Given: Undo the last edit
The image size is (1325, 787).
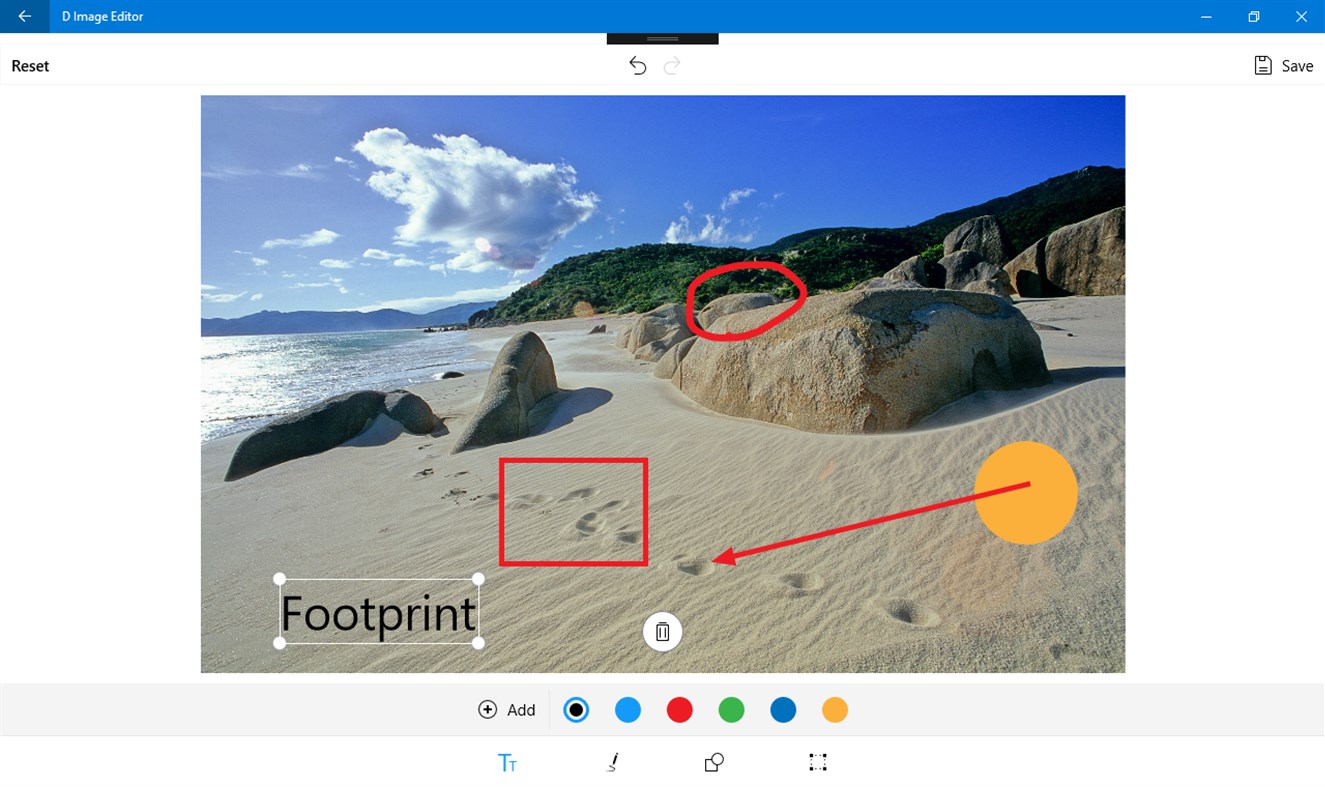Looking at the screenshot, I should pyautogui.click(x=637, y=65).
